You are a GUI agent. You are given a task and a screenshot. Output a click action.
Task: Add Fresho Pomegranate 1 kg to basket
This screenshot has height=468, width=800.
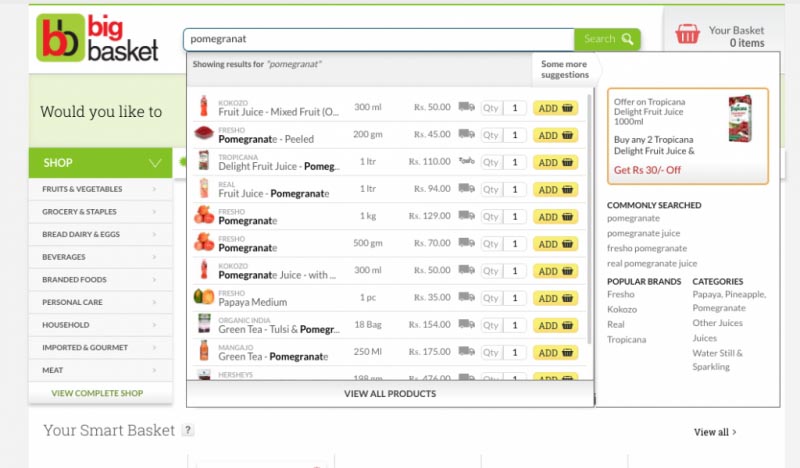coord(555,216)
